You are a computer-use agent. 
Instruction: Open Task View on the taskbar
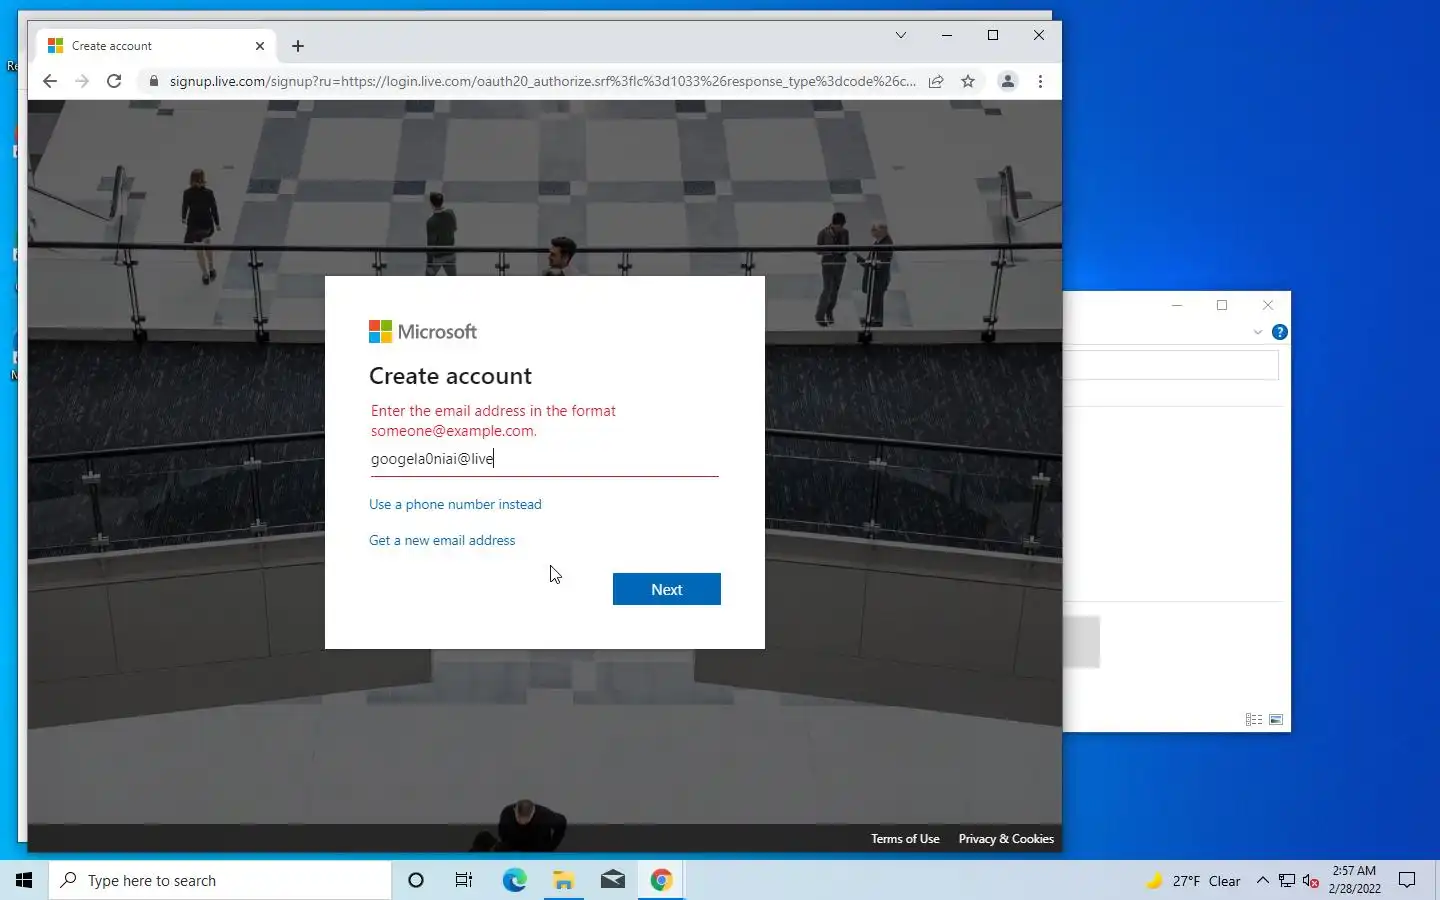point(464,880)
